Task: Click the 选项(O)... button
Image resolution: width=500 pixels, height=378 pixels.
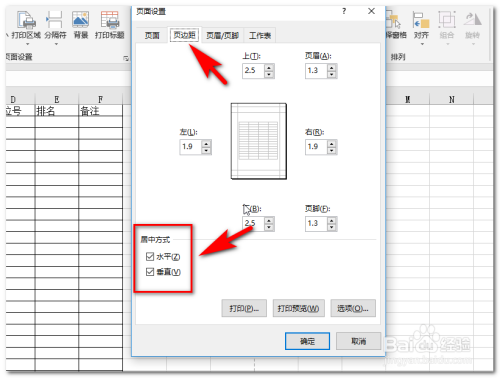Action: tap(353, 308)
